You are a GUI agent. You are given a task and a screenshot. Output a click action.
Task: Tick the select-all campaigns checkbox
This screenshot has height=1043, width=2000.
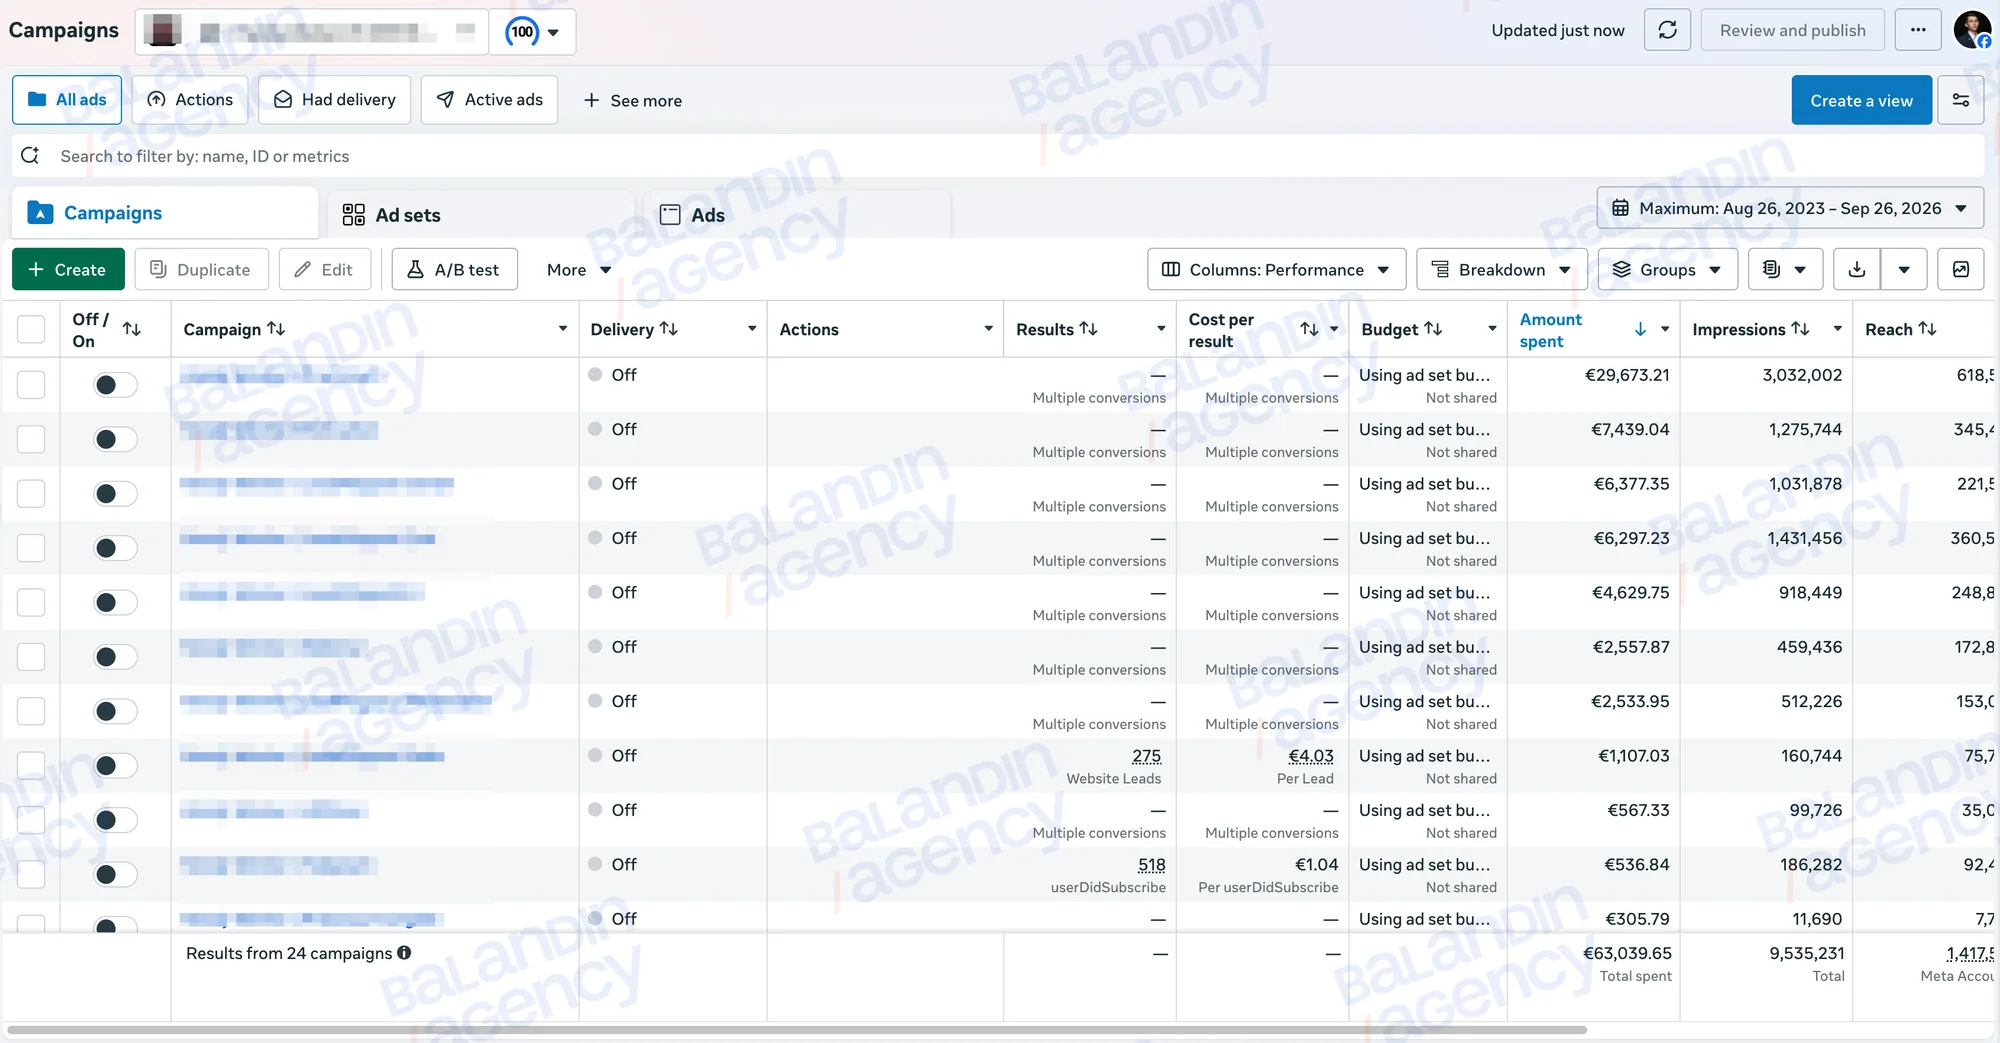(x=31, y=329)
